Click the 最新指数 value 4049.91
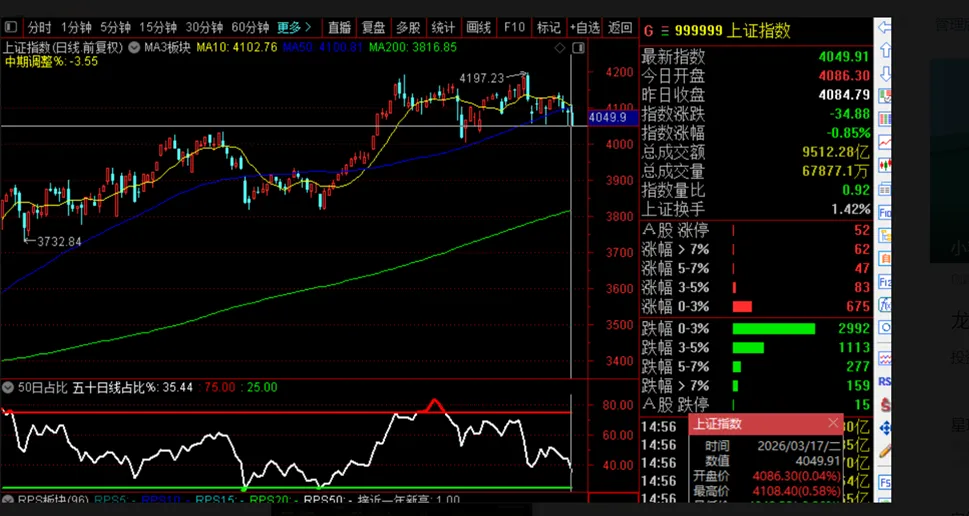 (844, 57)
